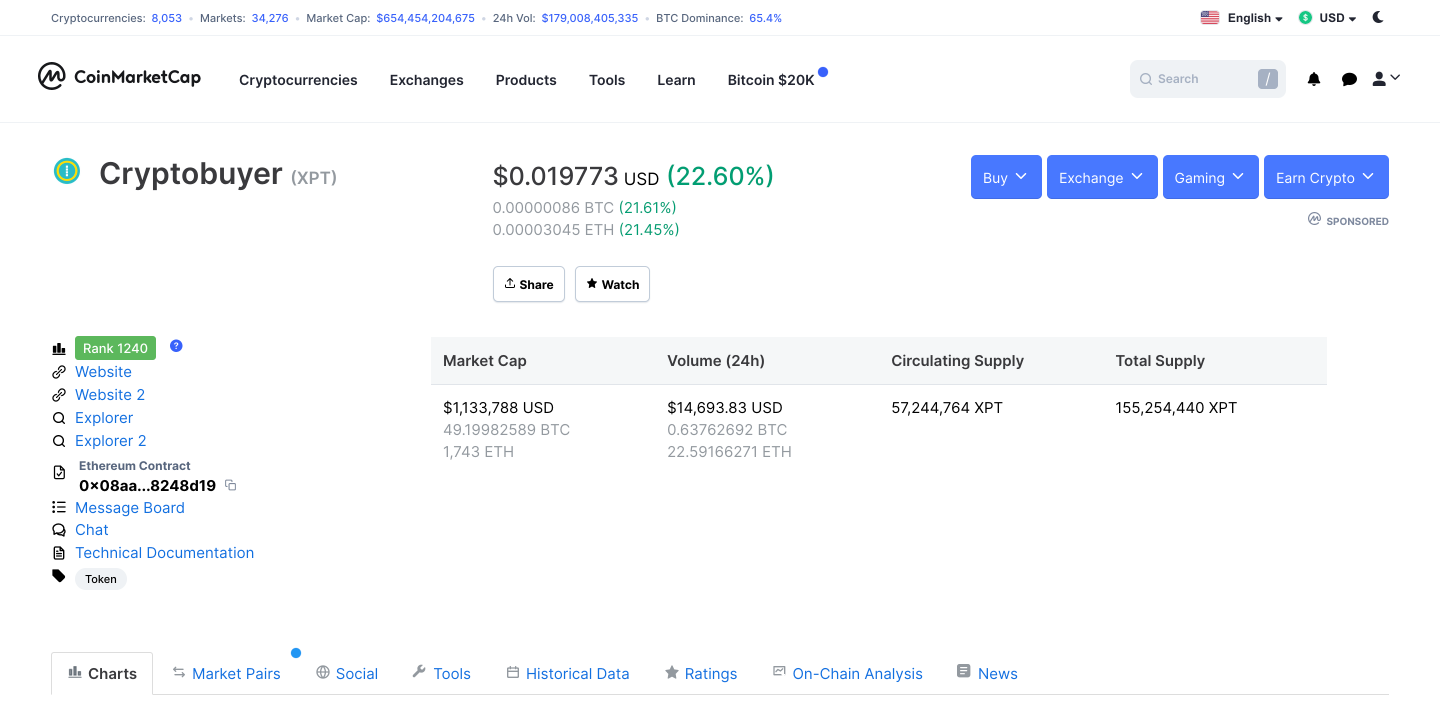Click the $1,133,788 USD market cap value

(x=498, y=407)
